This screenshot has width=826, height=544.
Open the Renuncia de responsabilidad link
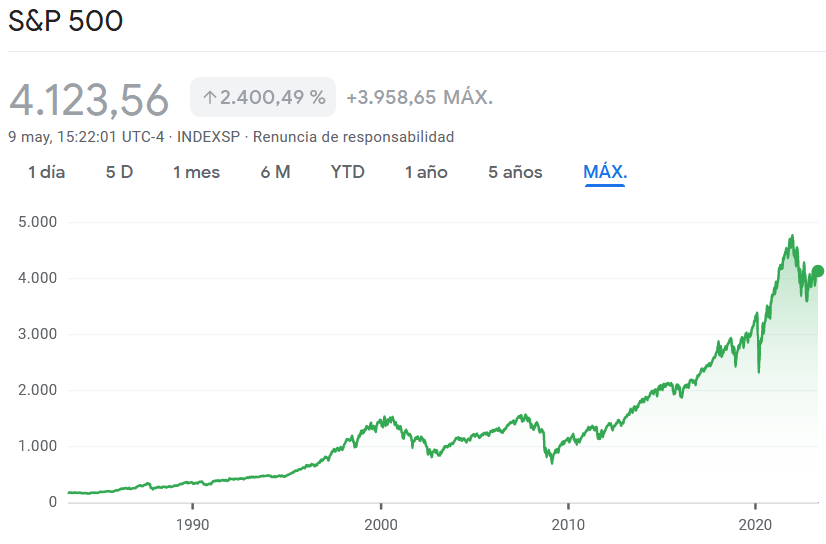[352, 137]
